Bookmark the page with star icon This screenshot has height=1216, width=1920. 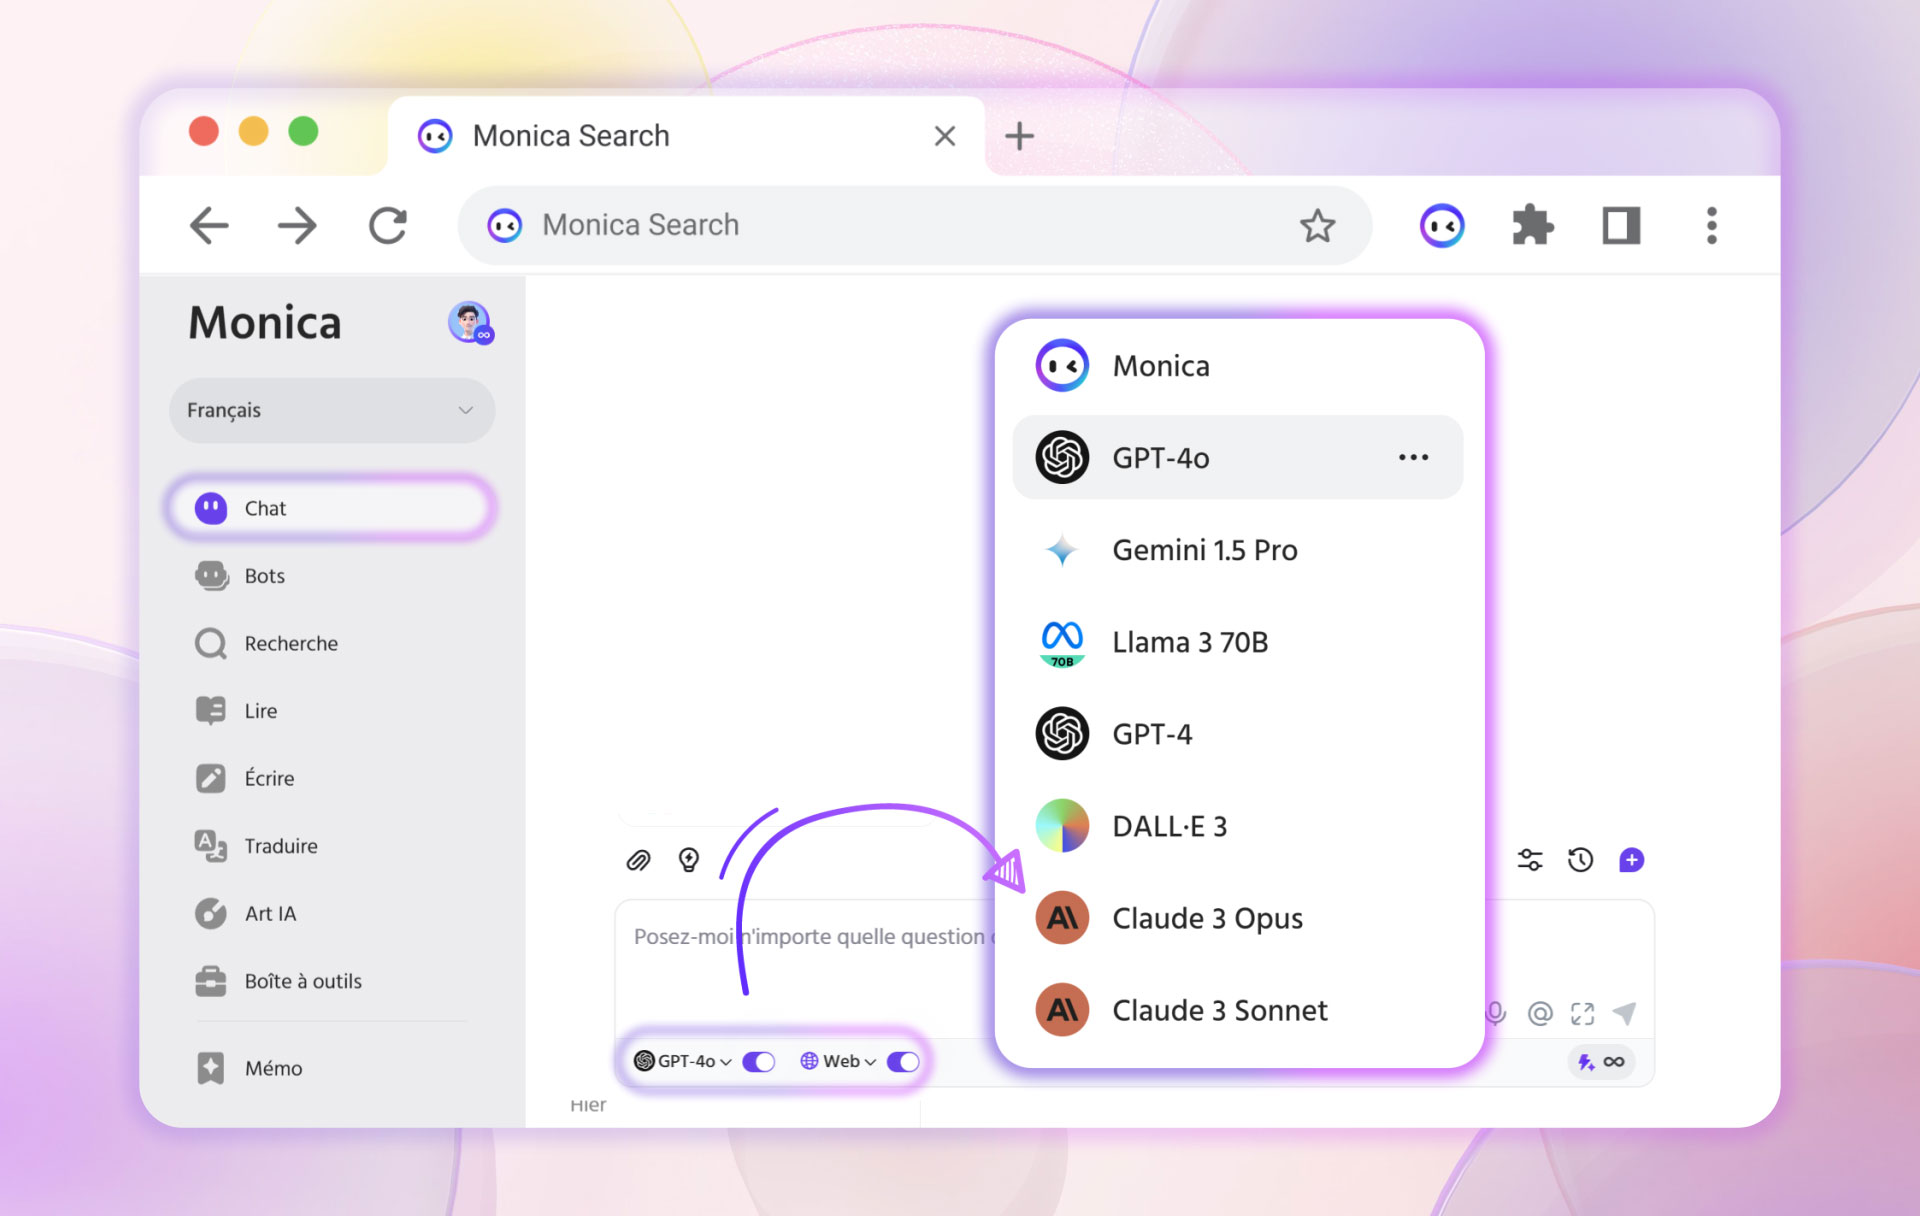(x=1317, y=226)
